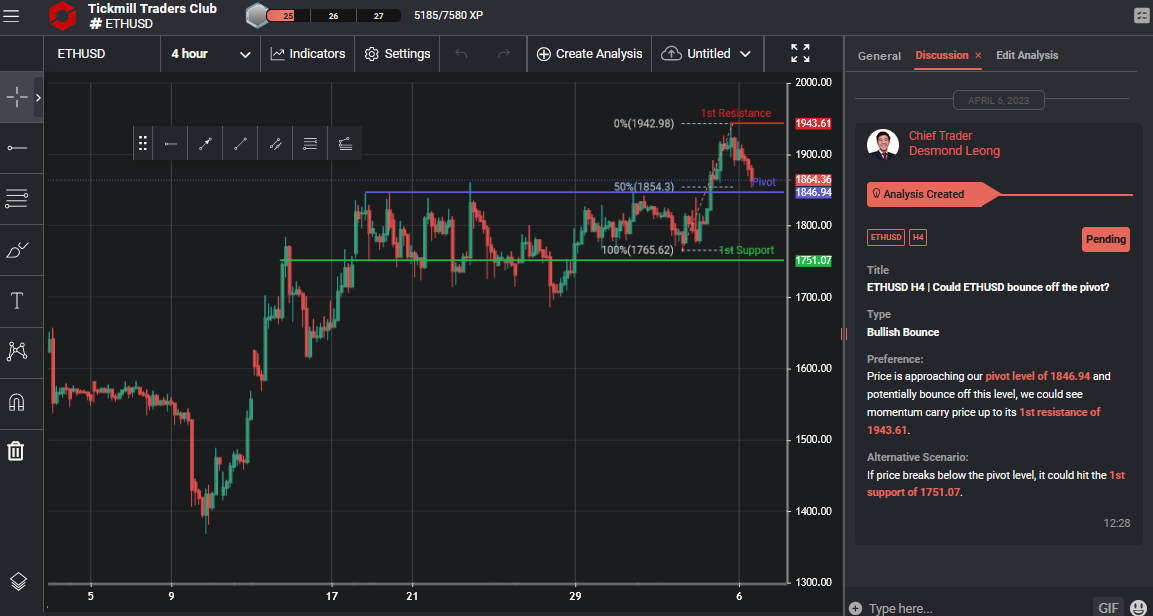Choose parallel channel in floating toolbar
The height and width of the screenshot is (616, 1153).
point(275,143)
